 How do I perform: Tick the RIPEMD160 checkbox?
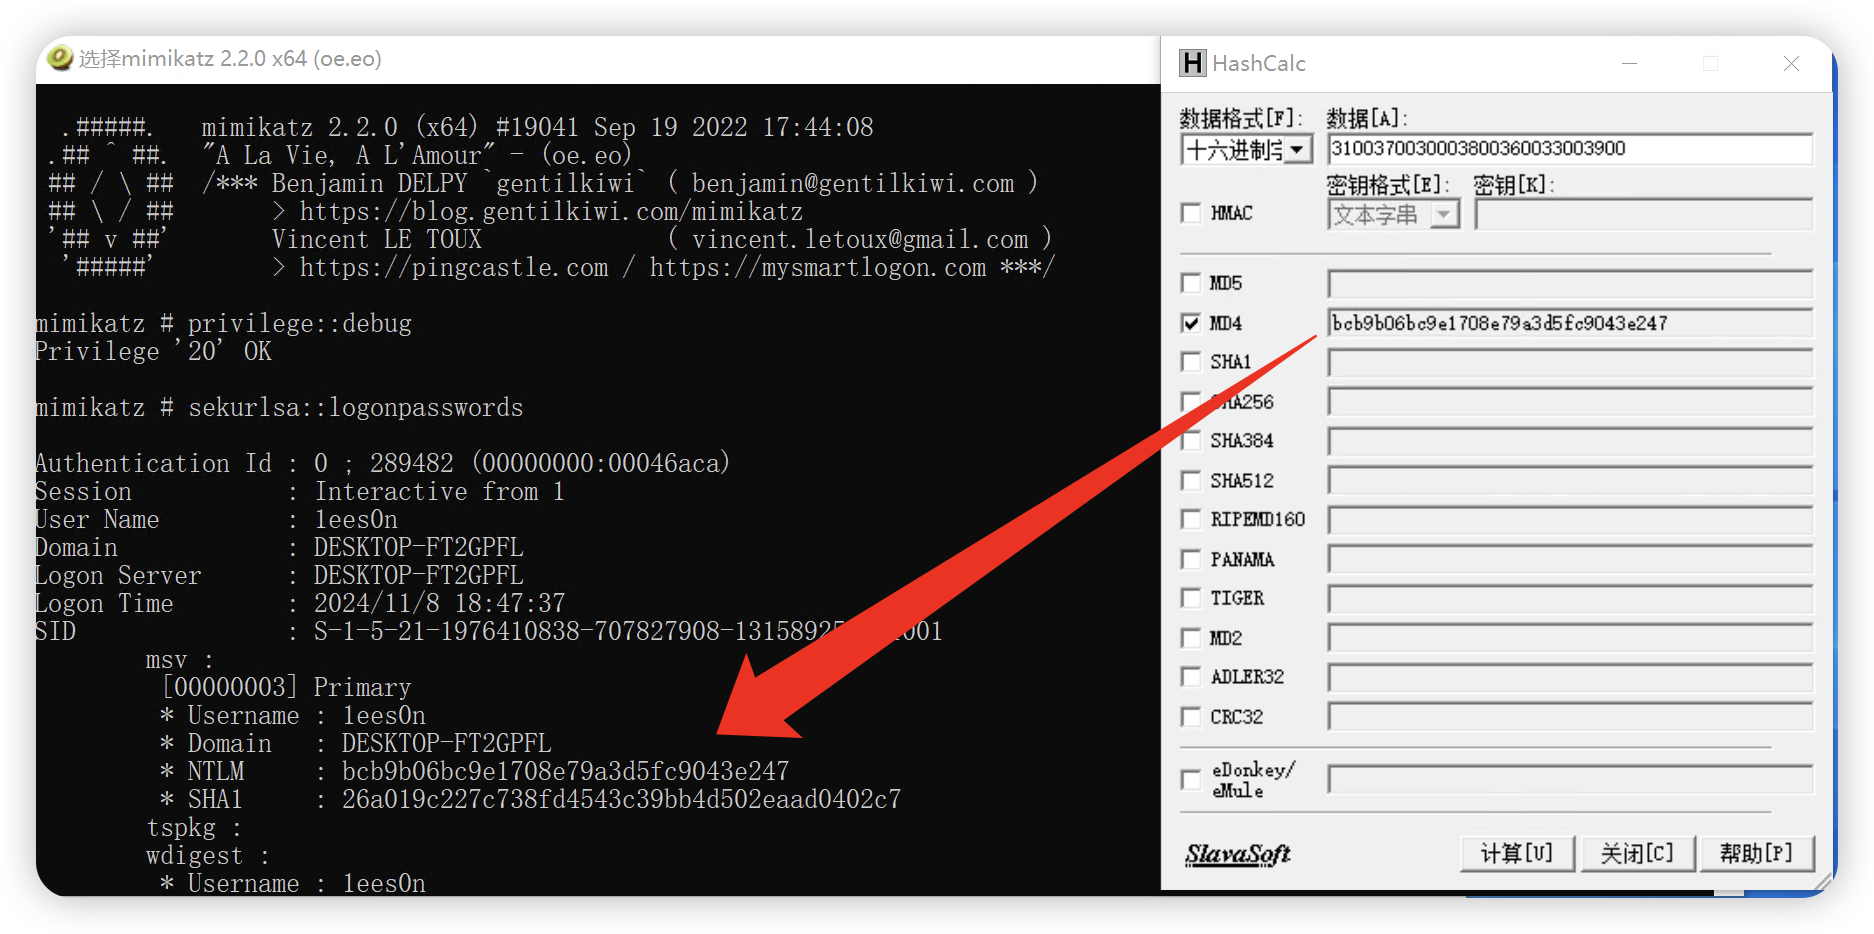point(1190,519)
